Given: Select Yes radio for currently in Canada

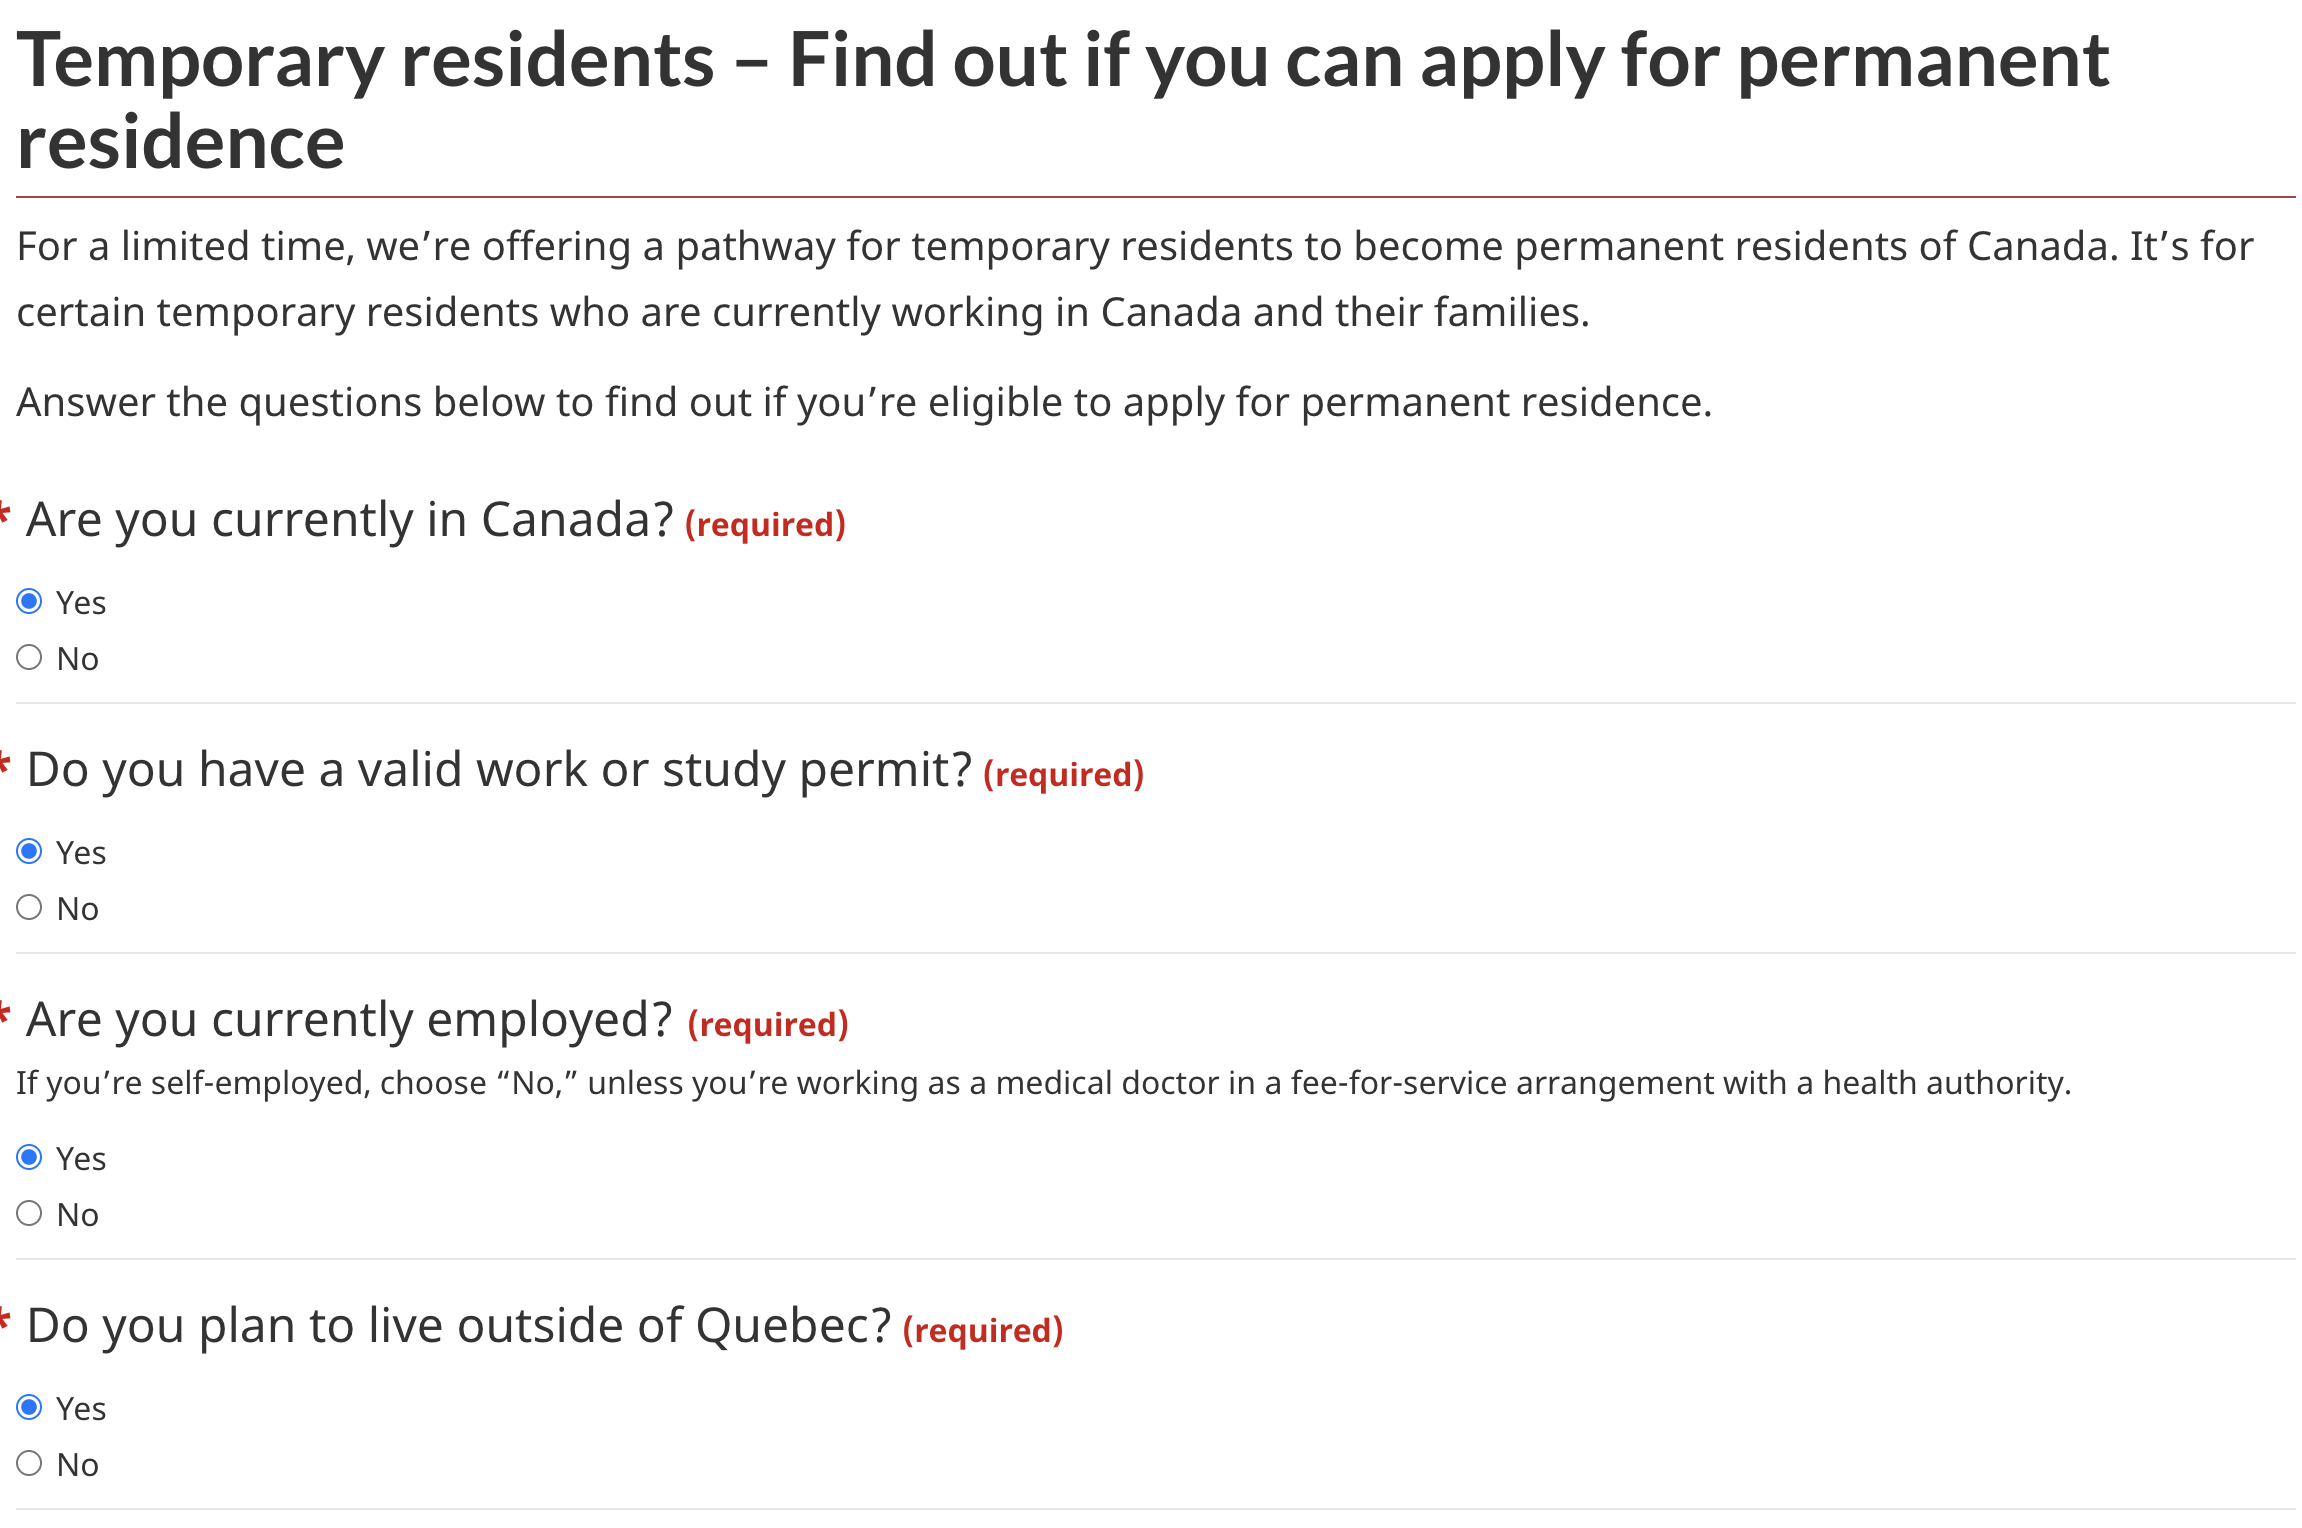Looking at the screenshot, I should [x=30, y=601].
